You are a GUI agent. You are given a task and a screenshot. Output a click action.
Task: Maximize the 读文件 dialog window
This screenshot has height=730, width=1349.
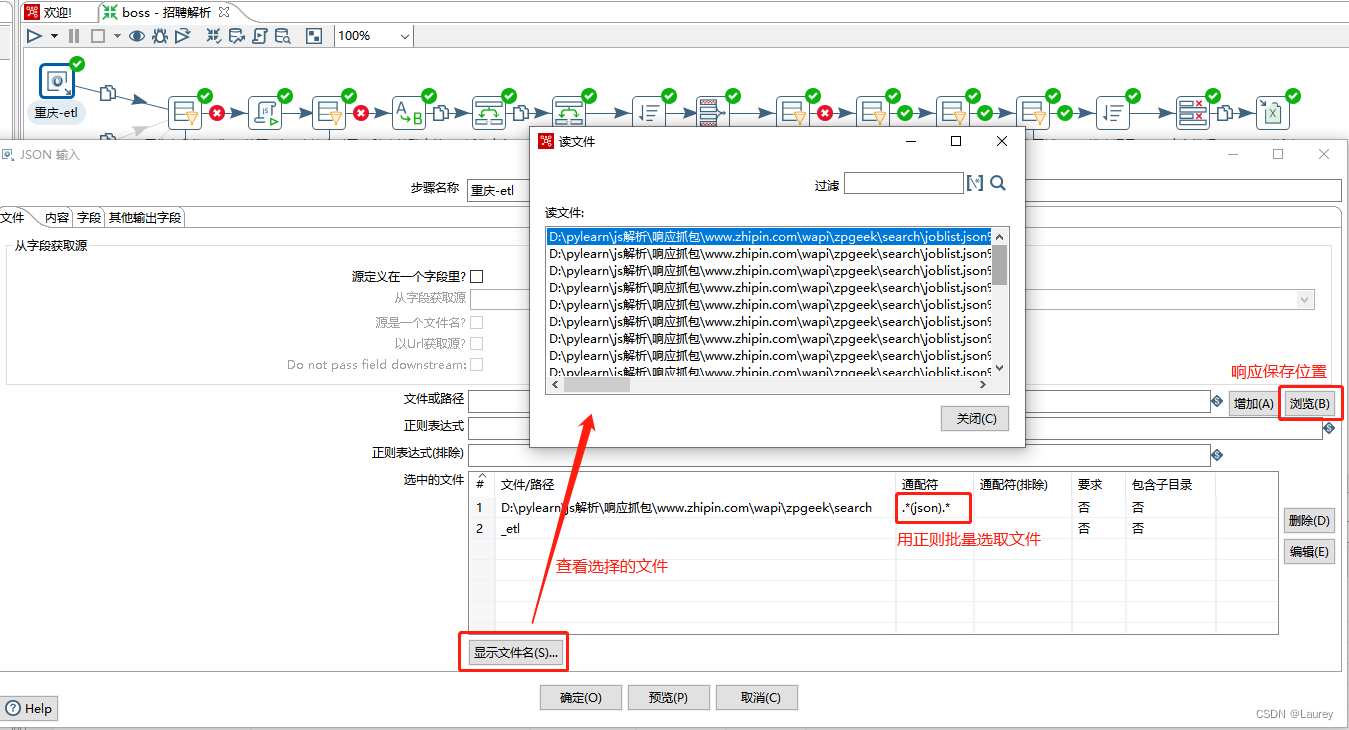pyautogui.click(x=956, y=141)
